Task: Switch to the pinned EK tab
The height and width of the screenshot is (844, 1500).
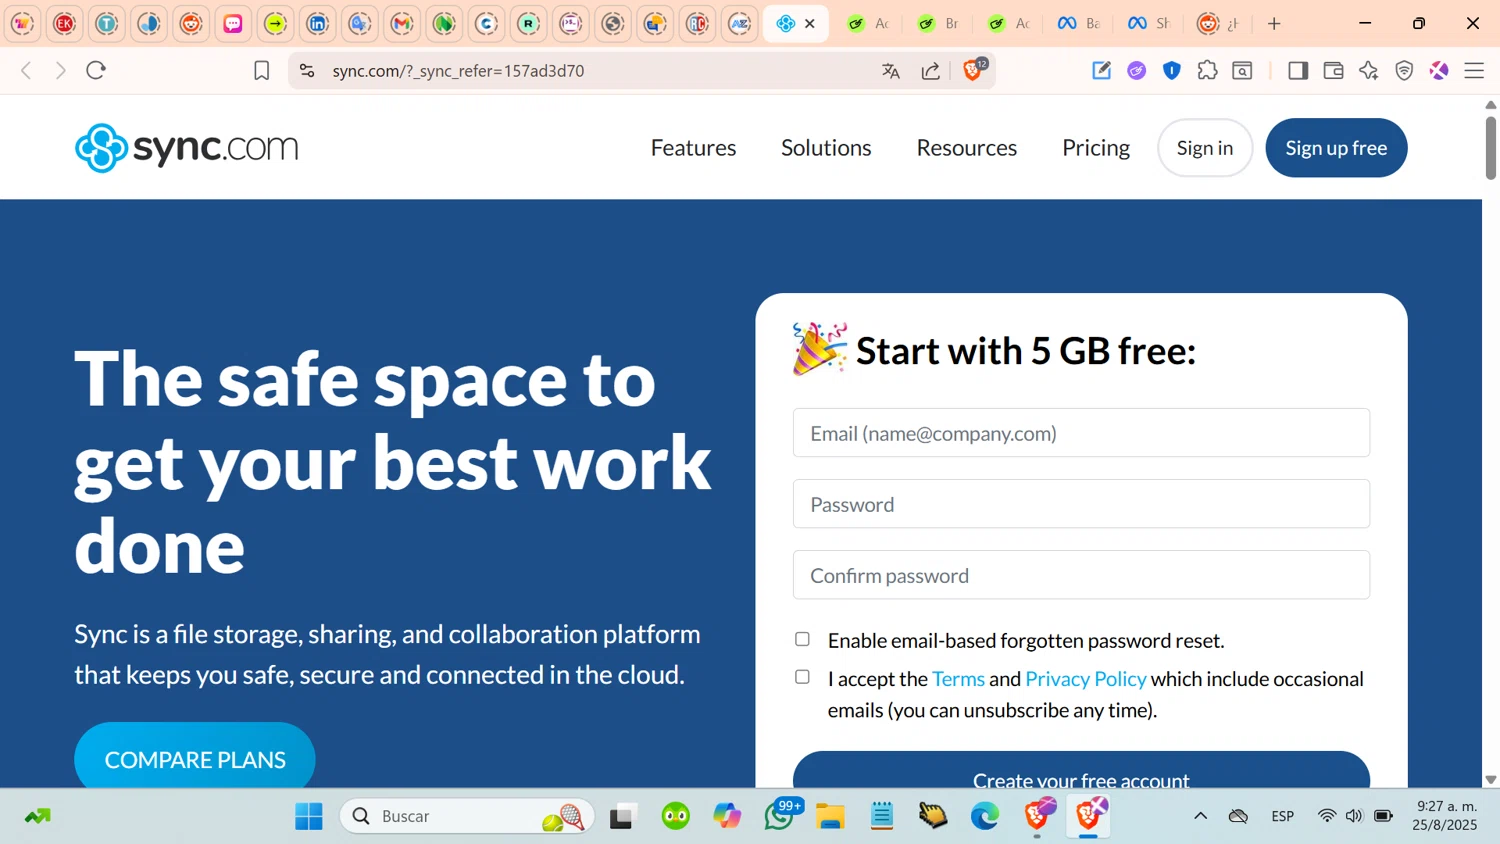Action: click(x=65, y=23)
